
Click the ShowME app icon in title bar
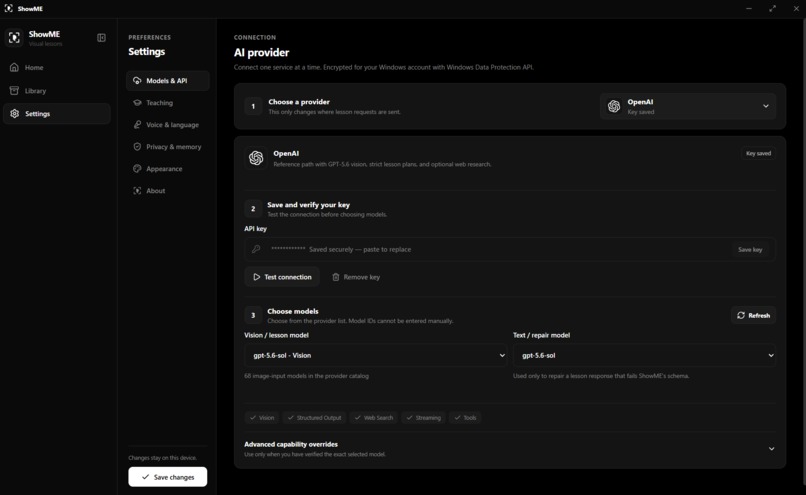pyautogui.click(x=8, y=9)
